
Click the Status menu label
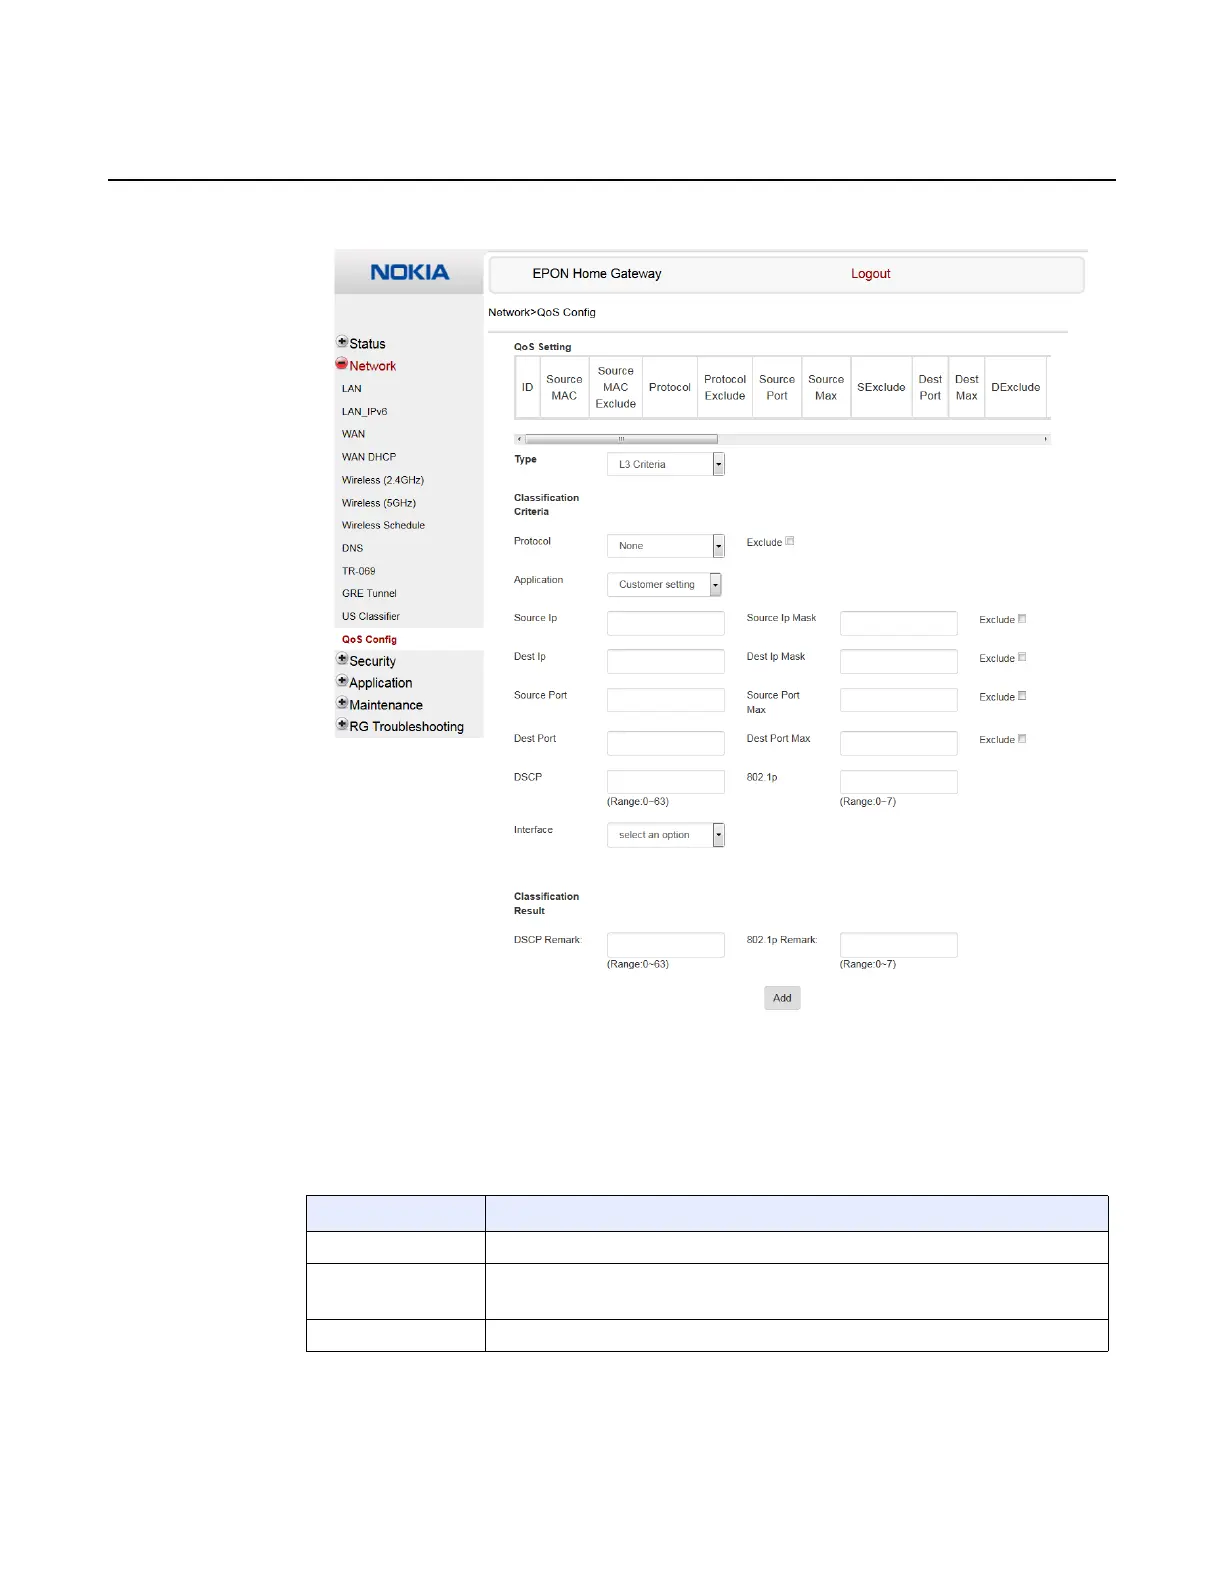(x=367, y=343)
